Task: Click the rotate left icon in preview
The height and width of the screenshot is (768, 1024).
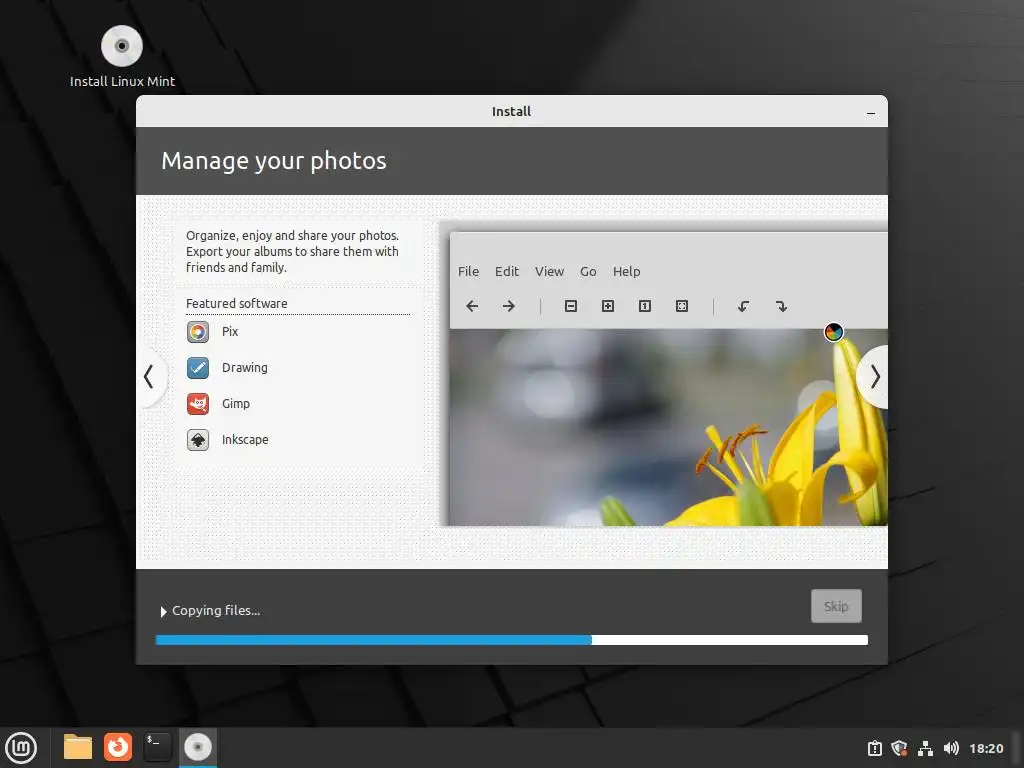Action: pos(743,306)
